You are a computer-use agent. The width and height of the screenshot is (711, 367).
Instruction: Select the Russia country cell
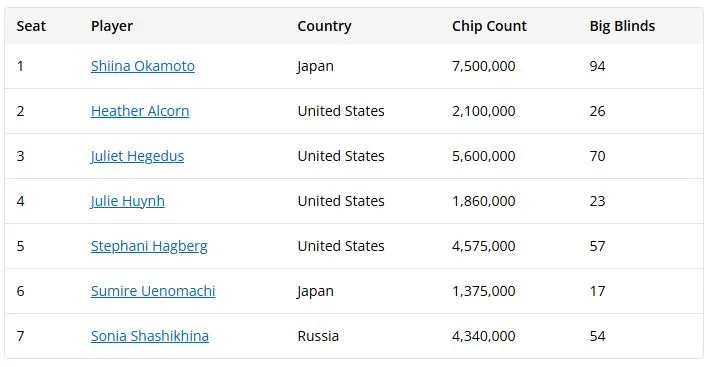coord(318,336)
